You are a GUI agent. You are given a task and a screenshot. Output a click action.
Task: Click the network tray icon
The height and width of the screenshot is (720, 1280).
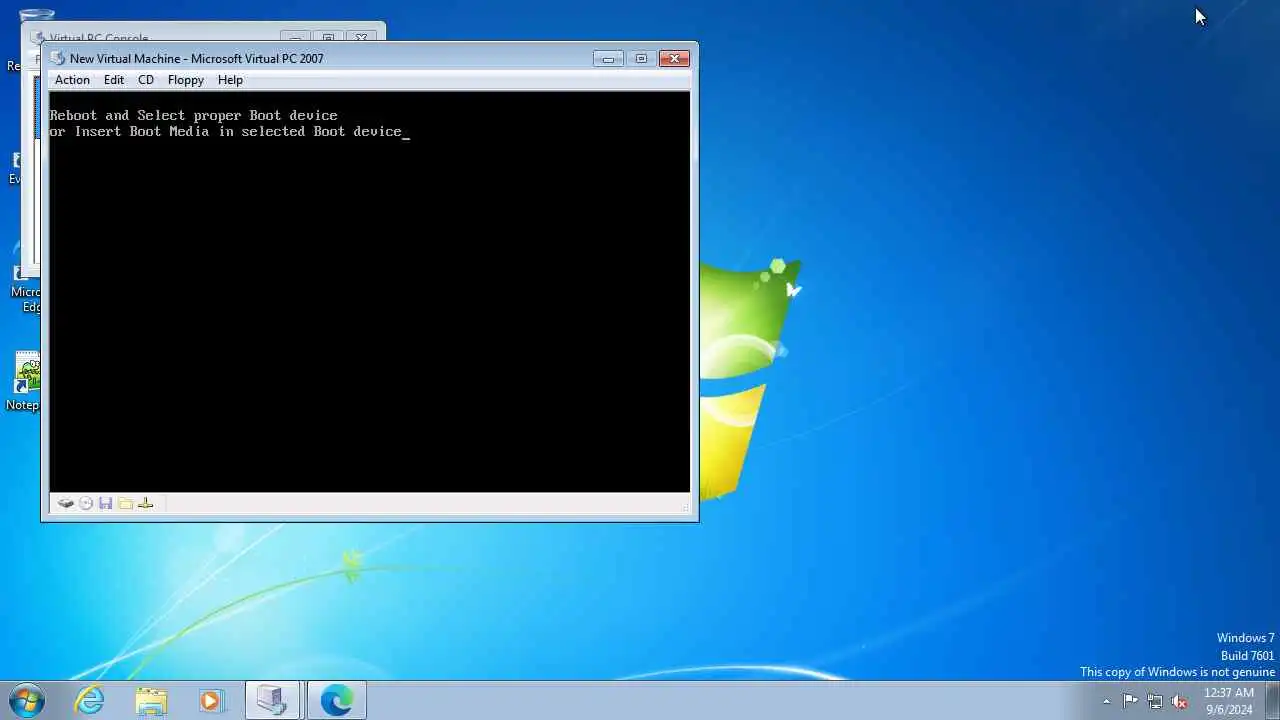point(1155,701)
